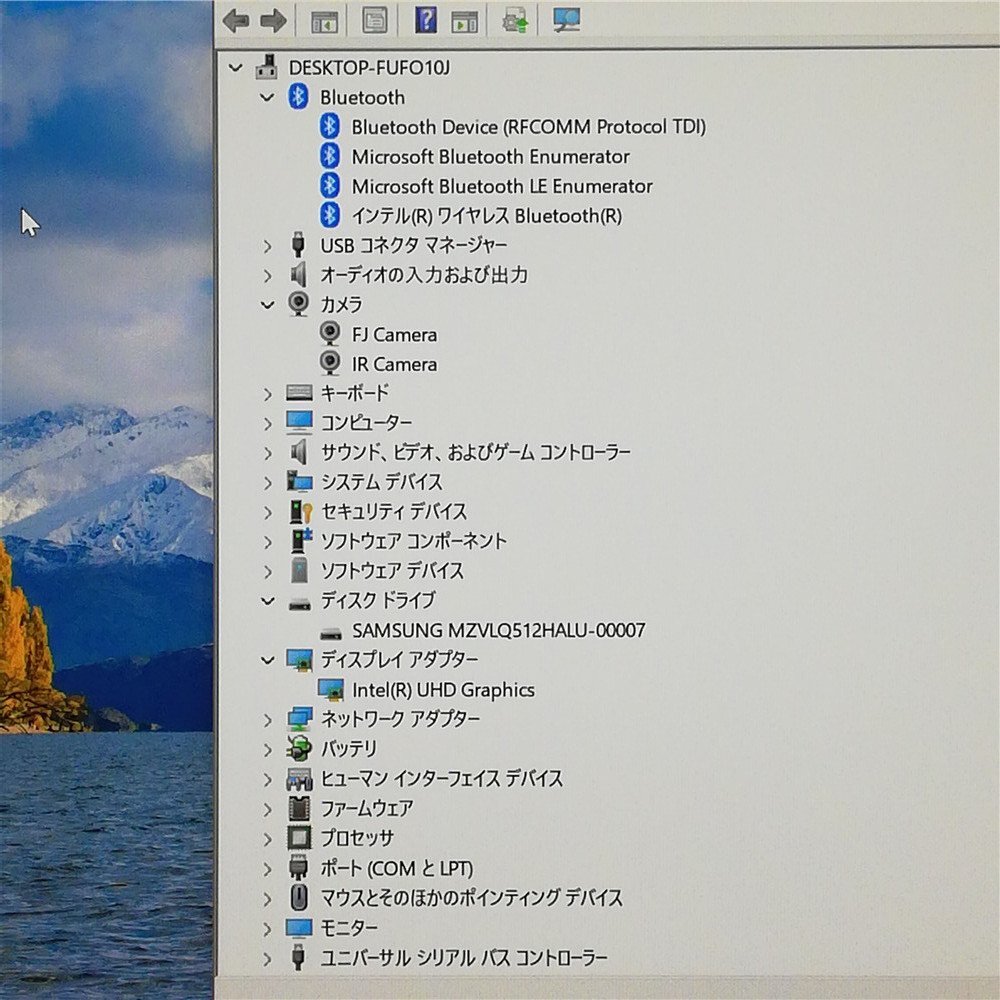Viewport: 1000px width, 1000px height.
Task: Select Microsoft Bluetooth LE Enumerator
Action: pos(502,186)
